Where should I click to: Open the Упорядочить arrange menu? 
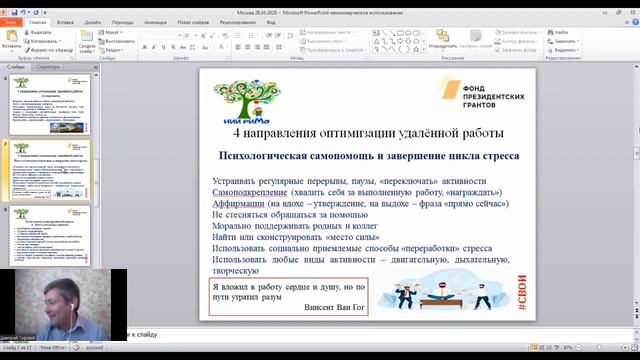(443, 40)
